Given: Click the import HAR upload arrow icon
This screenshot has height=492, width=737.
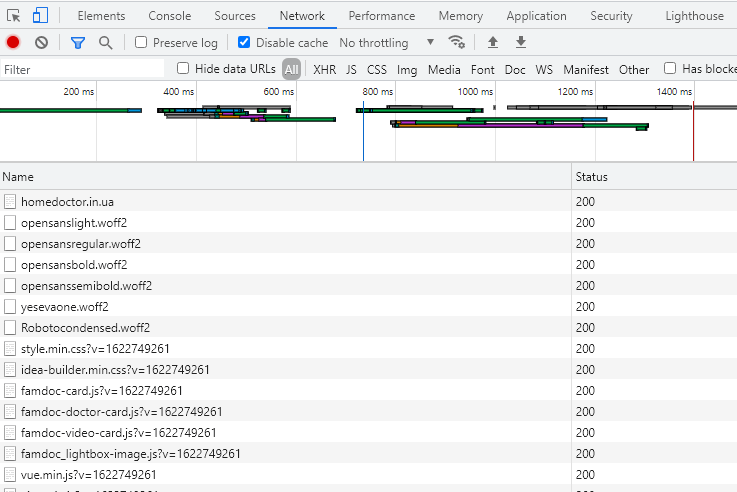Looking at the screenshot, I should pos(493,42).
